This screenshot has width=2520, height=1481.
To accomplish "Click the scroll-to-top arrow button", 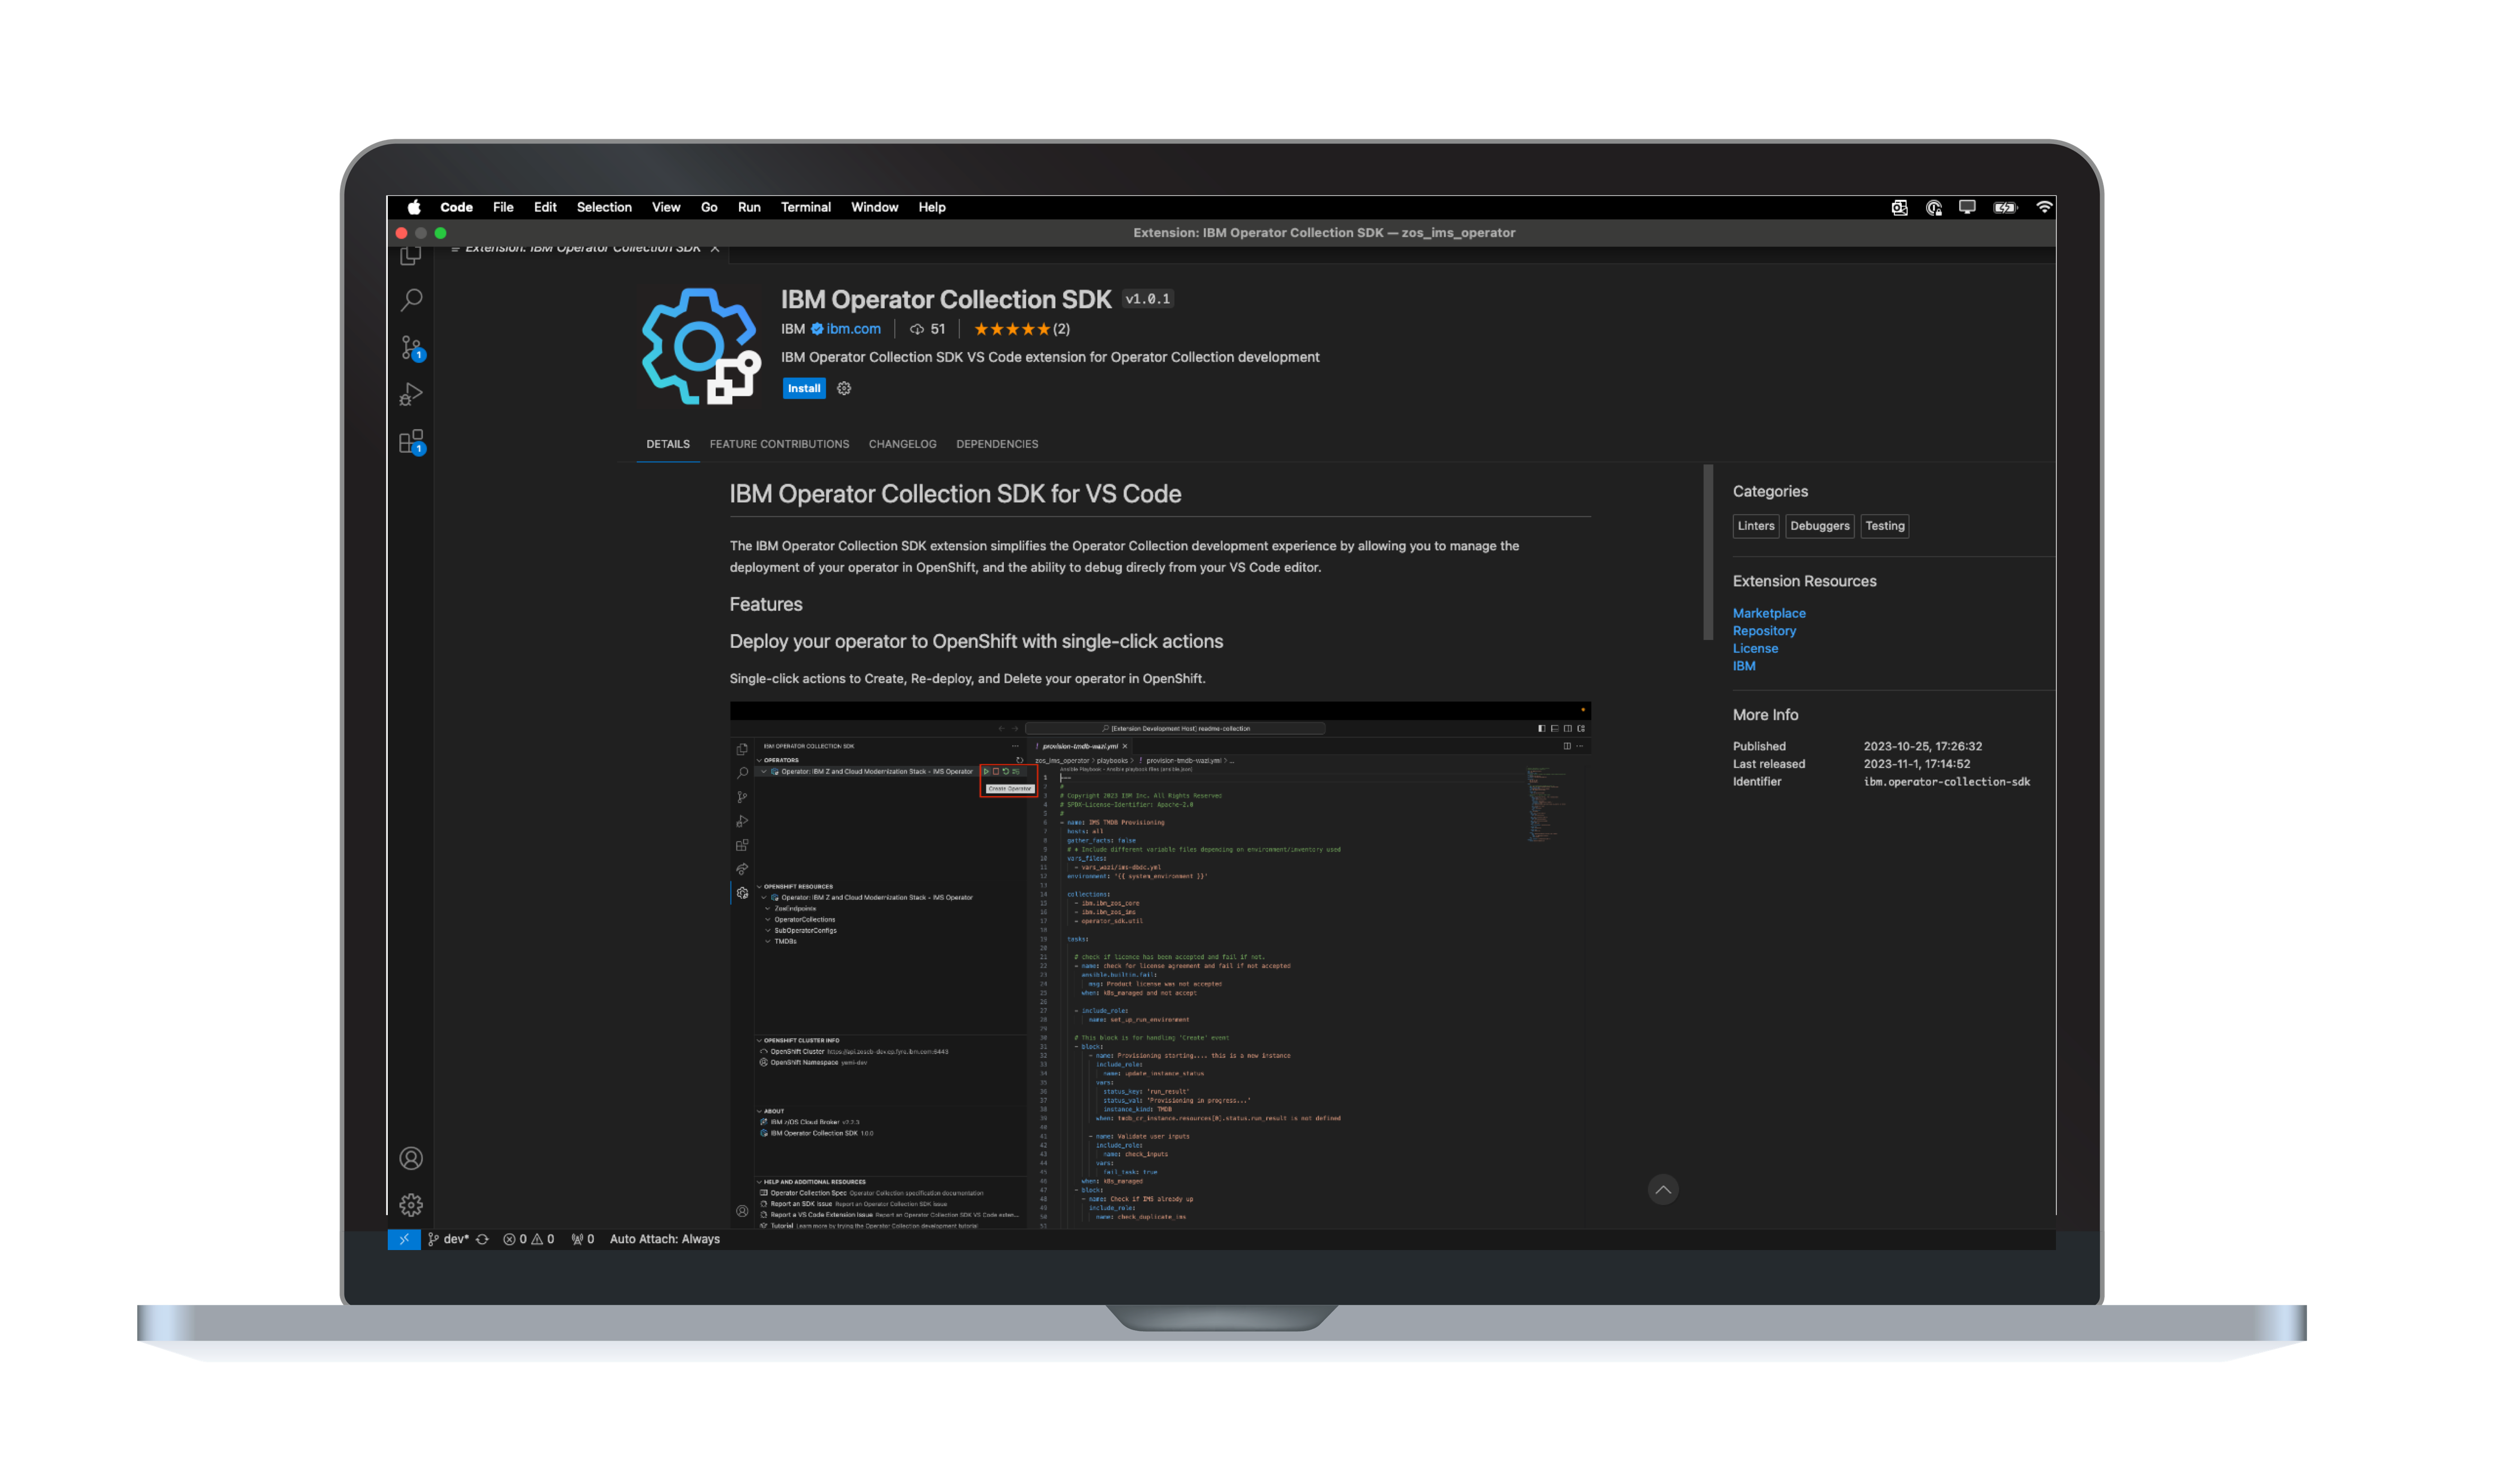I will coord(1663,1189).
